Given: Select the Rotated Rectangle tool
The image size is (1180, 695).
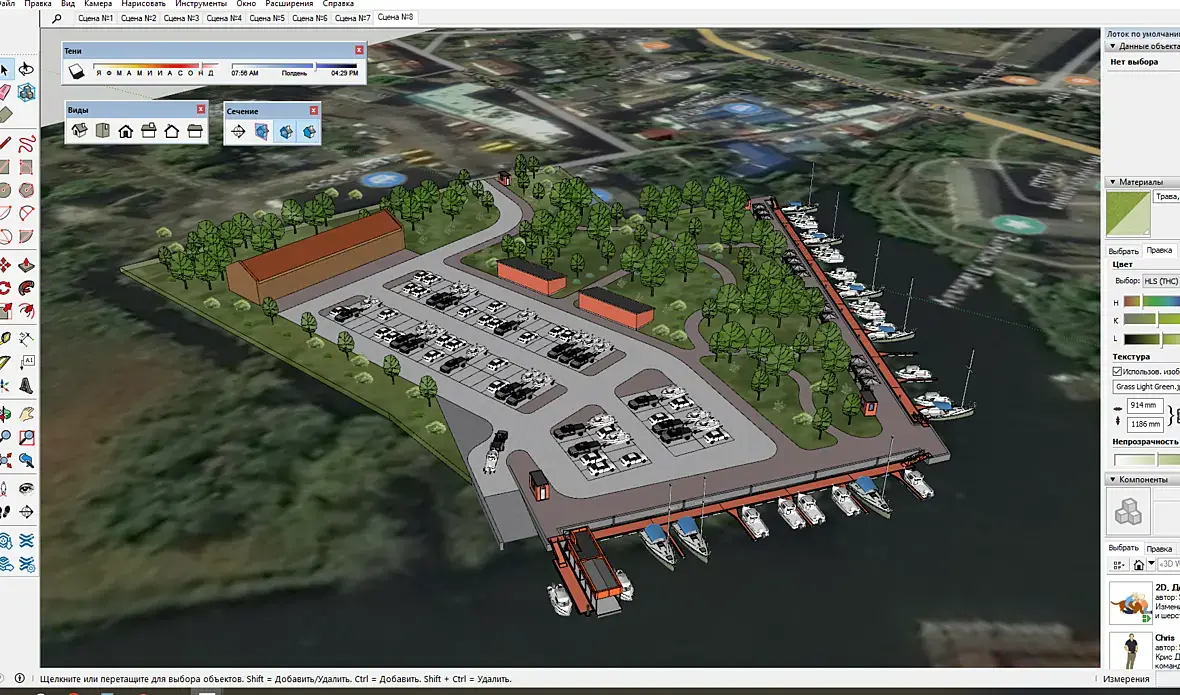Looking at the screenshot, I should click(26, 166).
